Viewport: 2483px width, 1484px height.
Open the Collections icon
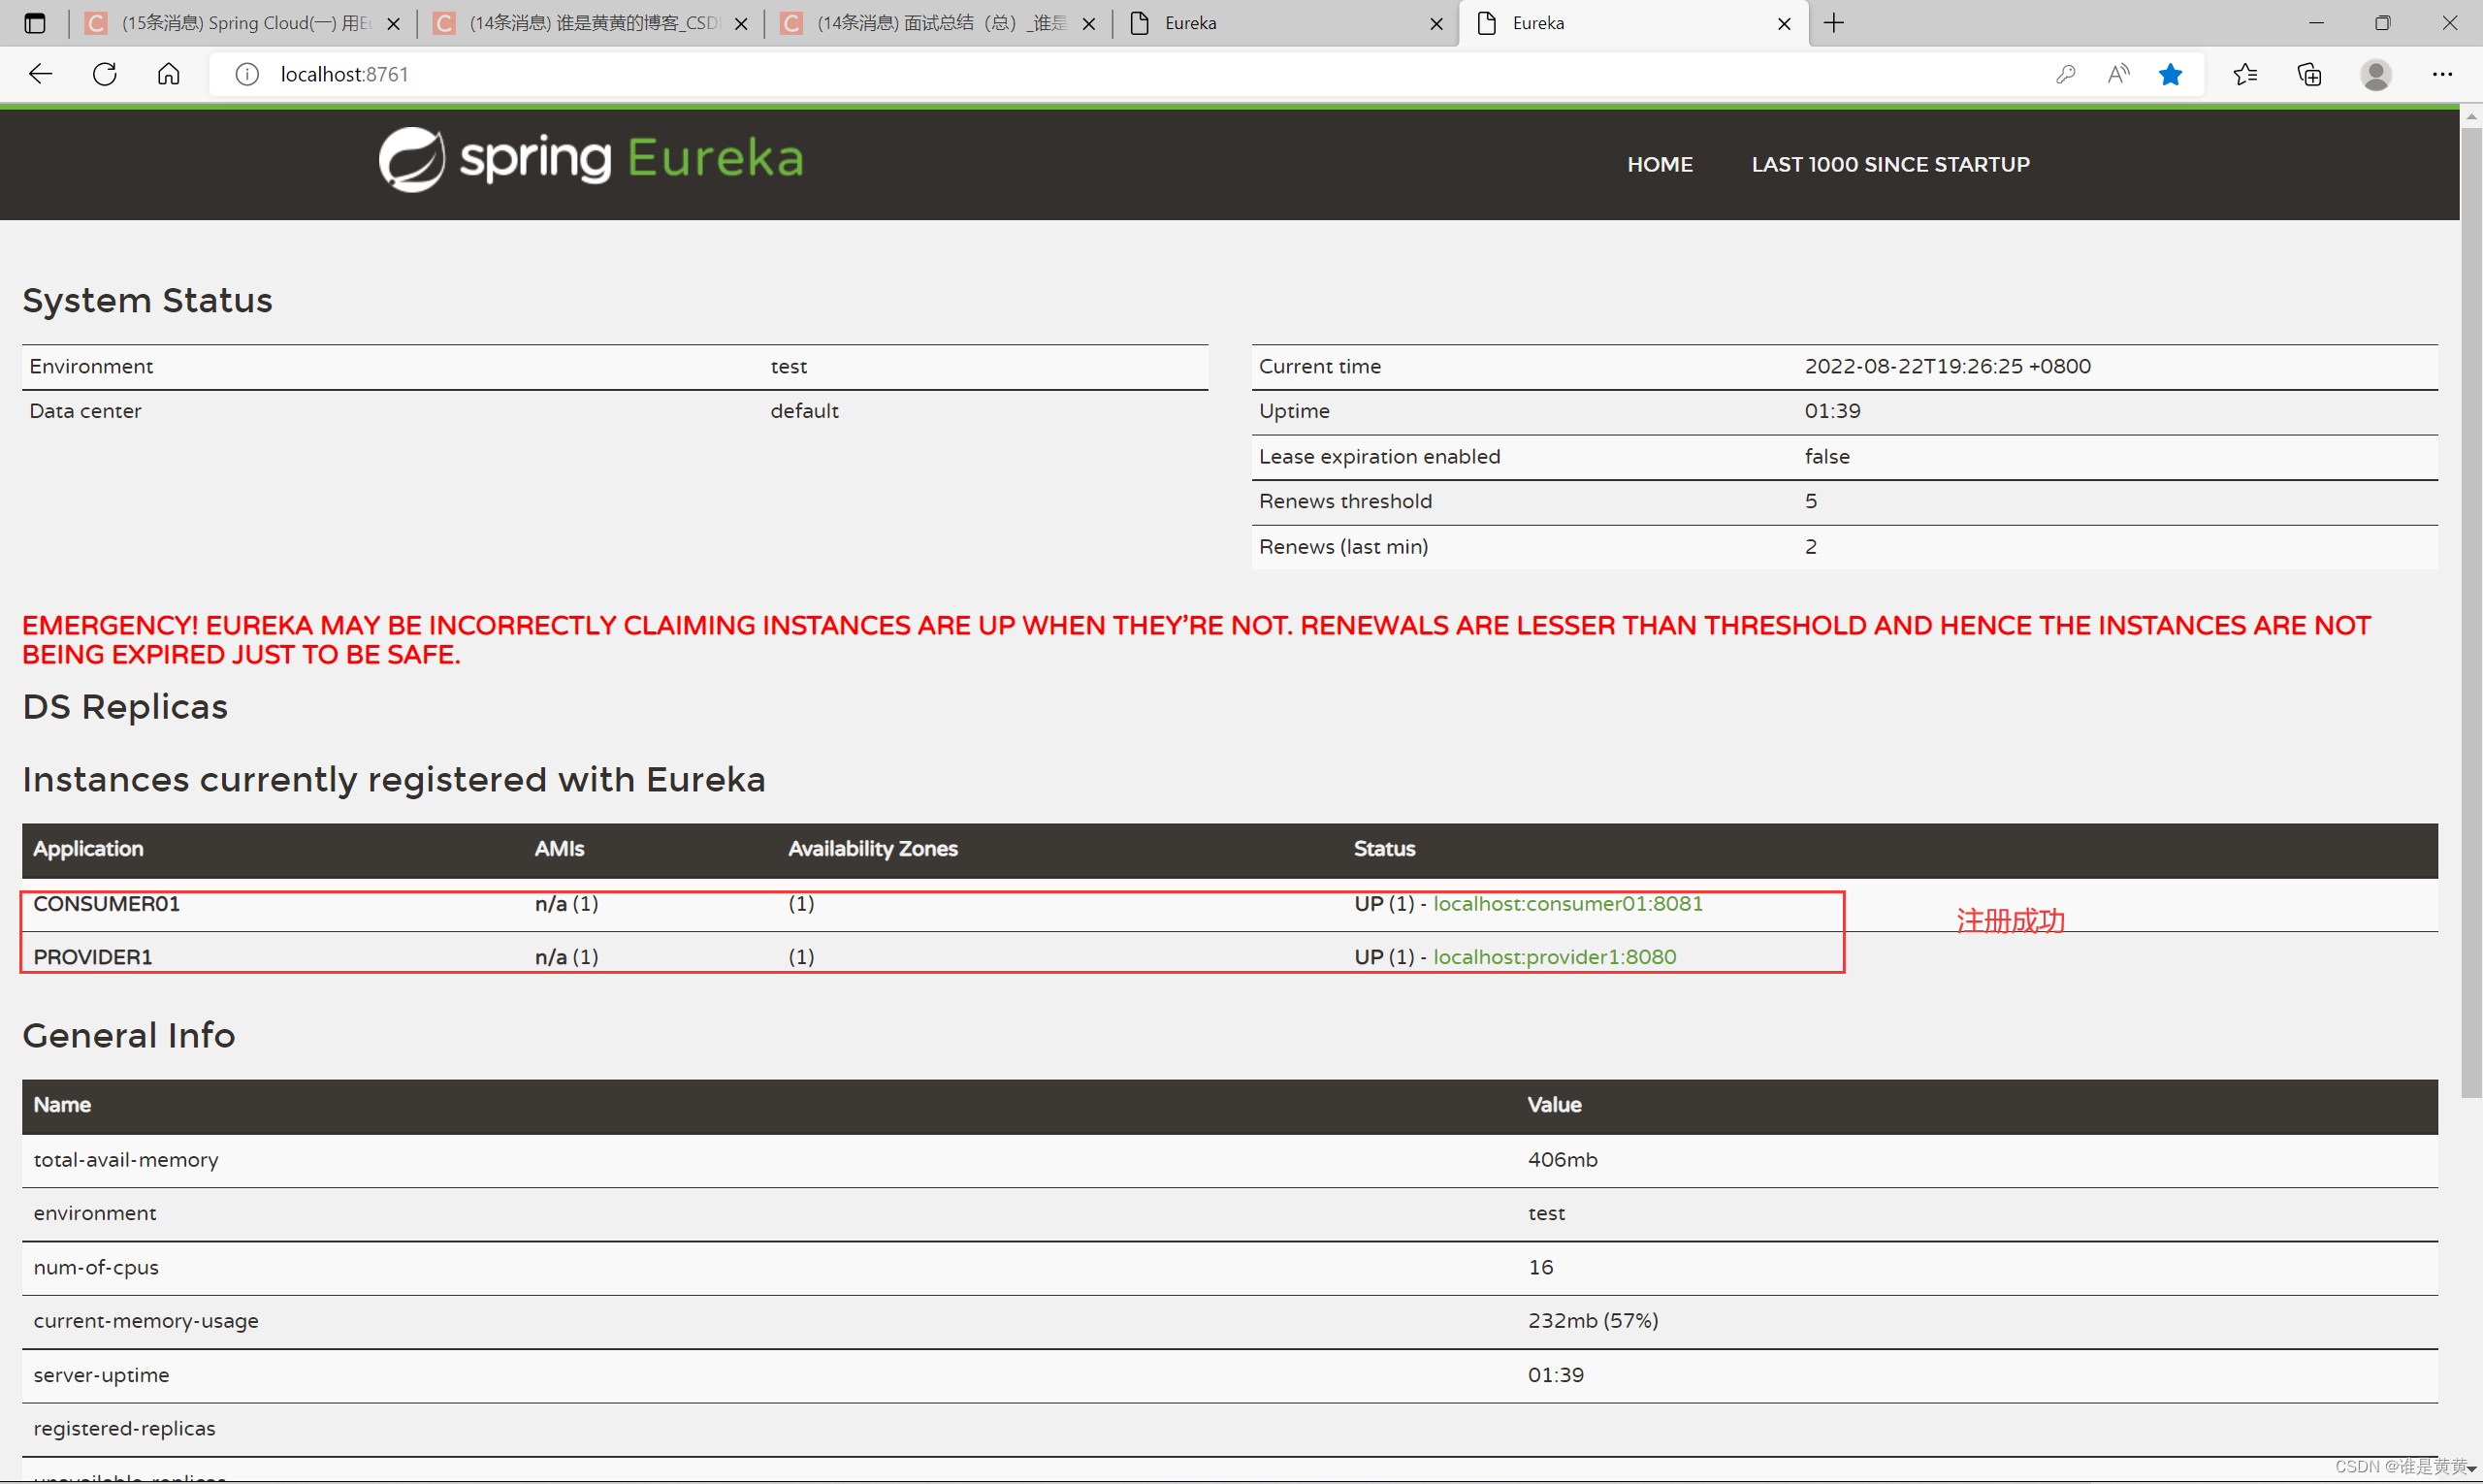2310,74
